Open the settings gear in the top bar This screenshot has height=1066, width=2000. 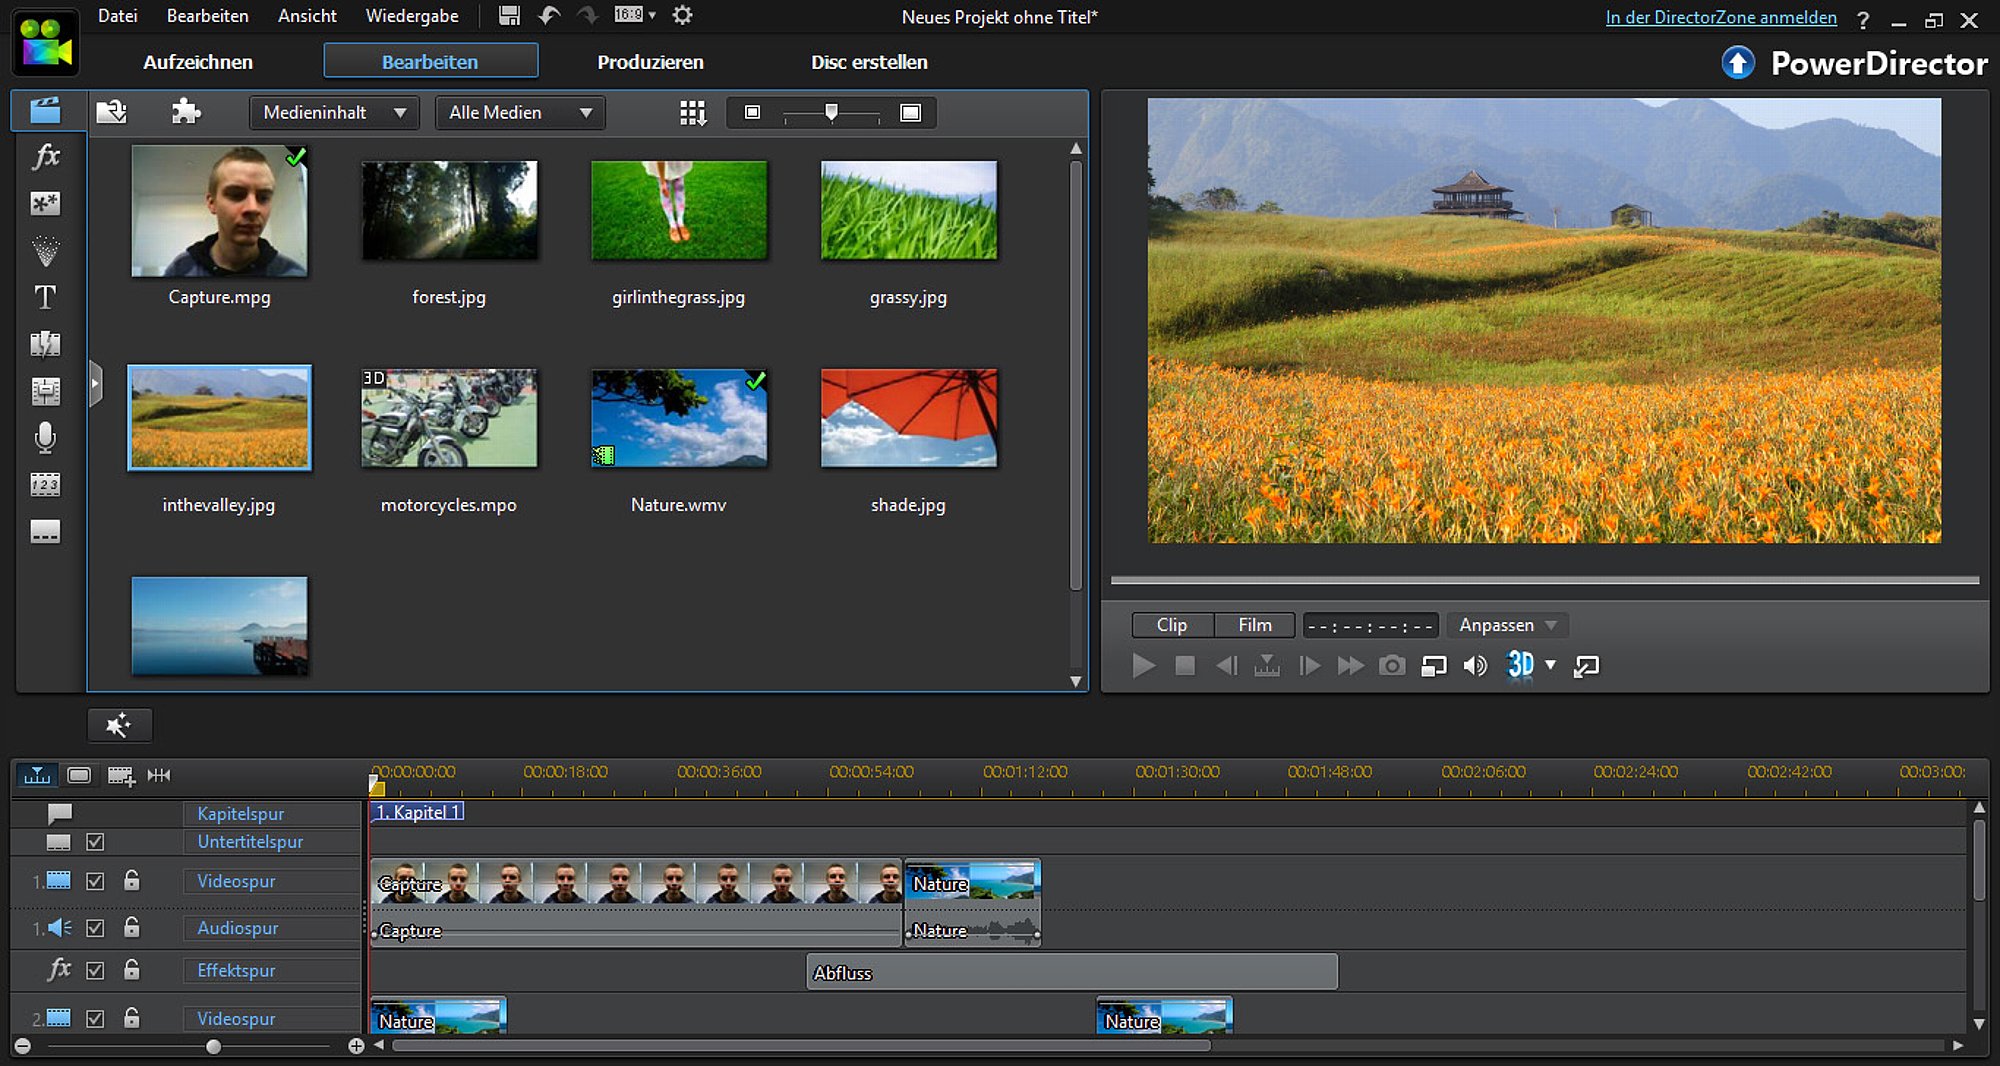tap(682, 16)
